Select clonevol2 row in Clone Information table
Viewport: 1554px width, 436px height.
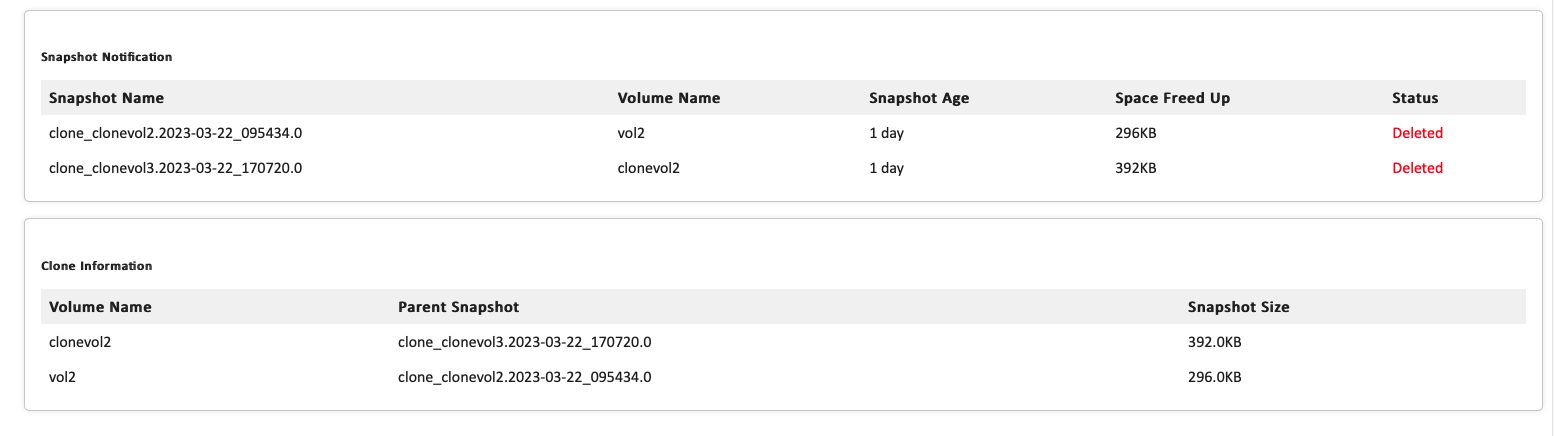[80, 342]
